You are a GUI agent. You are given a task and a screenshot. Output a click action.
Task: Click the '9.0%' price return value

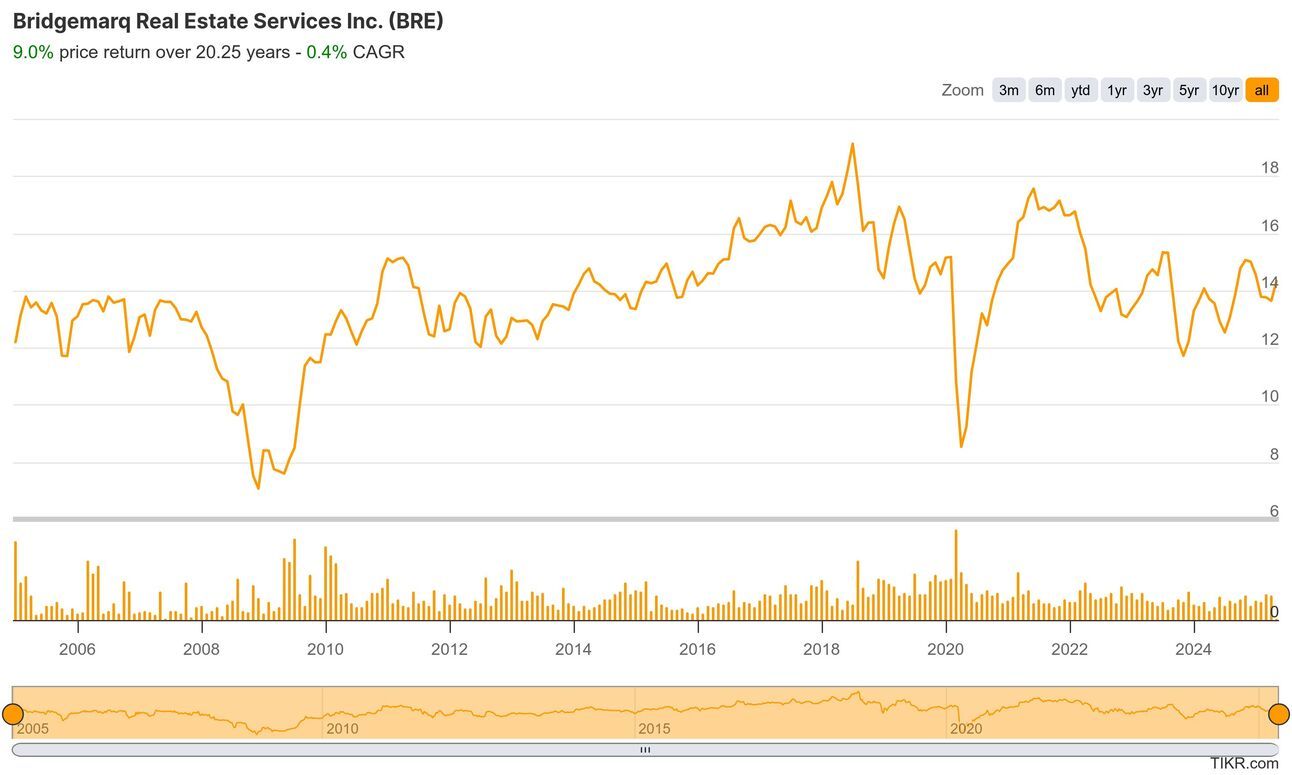tap(33, 52)
